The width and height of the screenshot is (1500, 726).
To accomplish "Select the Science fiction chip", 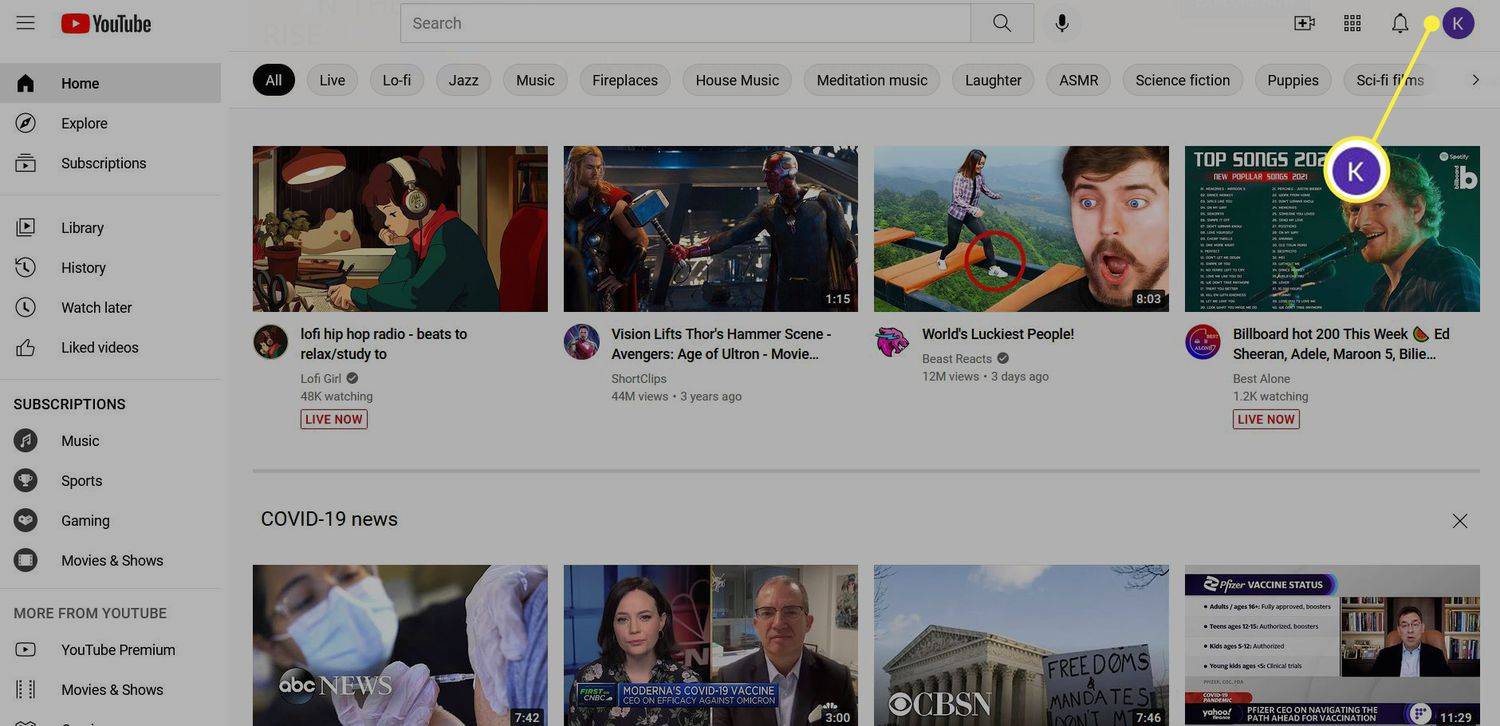I will tap(1183, 80).
